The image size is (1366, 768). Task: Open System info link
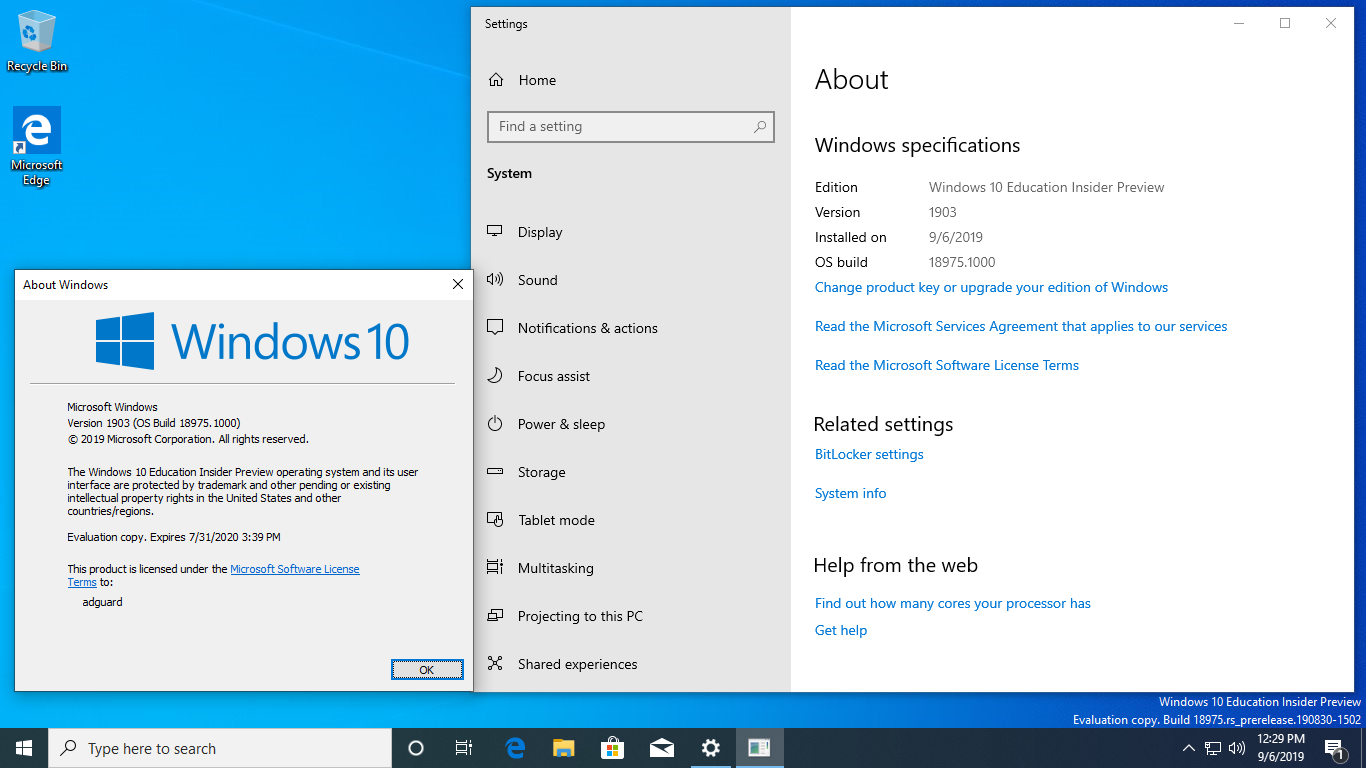coord(850,493)
